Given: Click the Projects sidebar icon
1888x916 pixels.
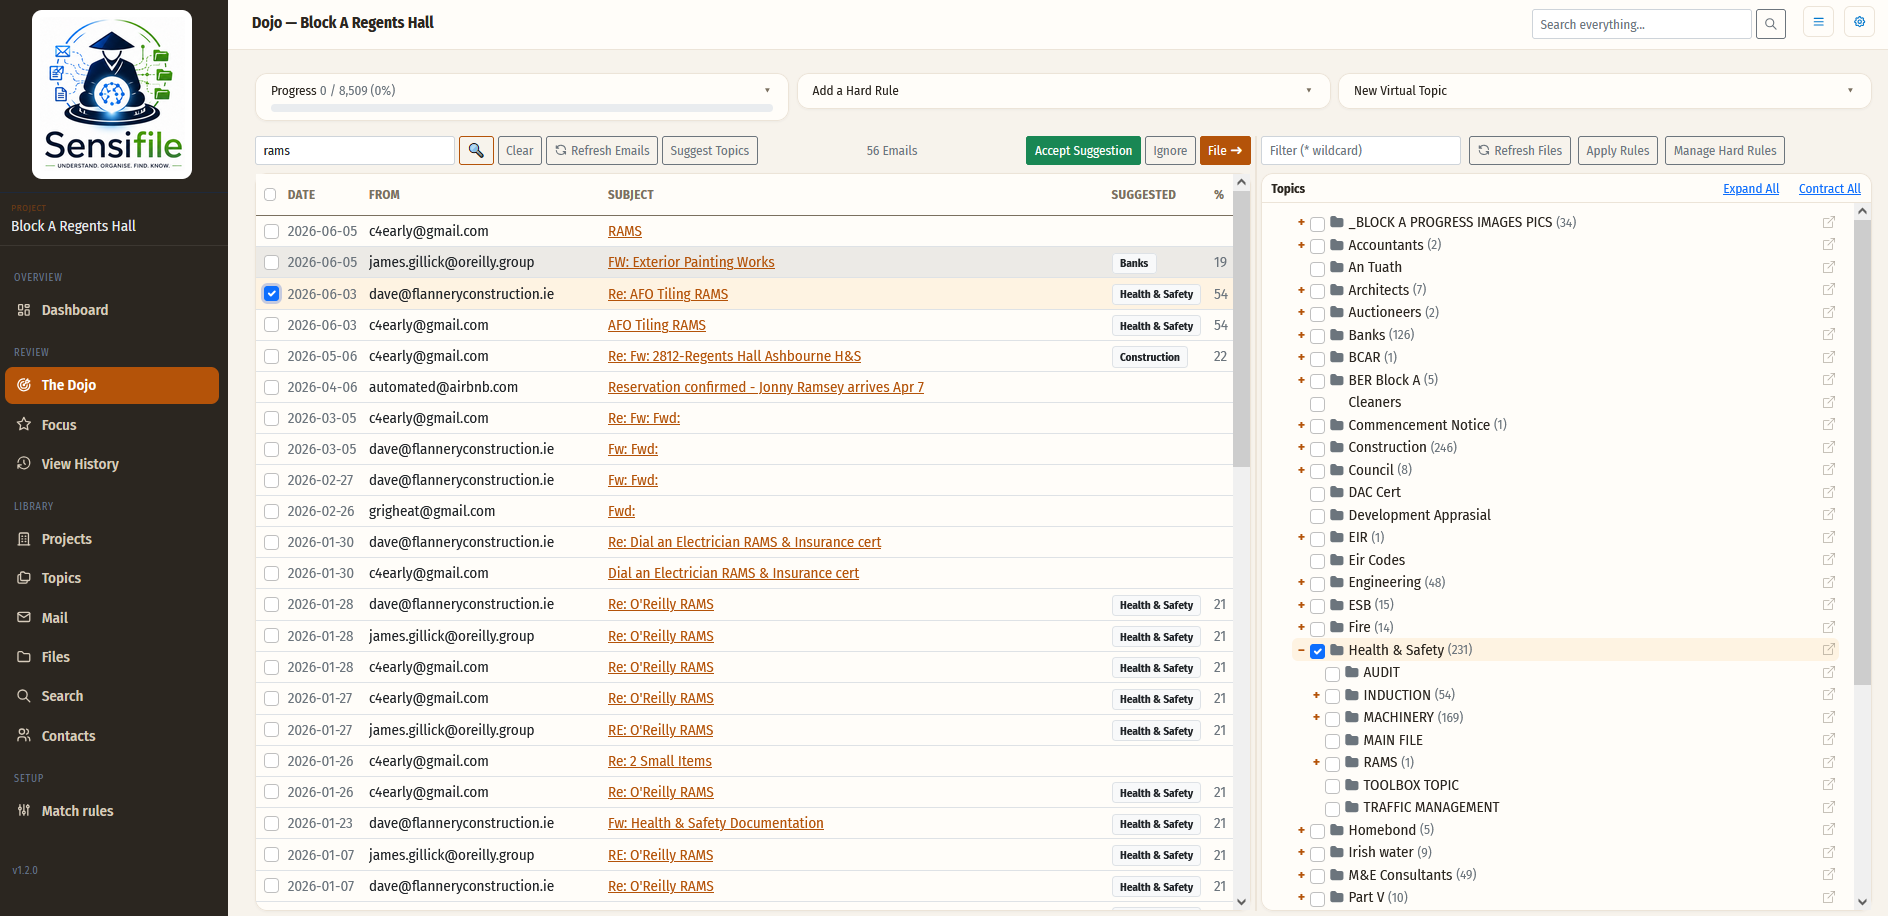Looking at the screenshot, I should tap(24, 539).
